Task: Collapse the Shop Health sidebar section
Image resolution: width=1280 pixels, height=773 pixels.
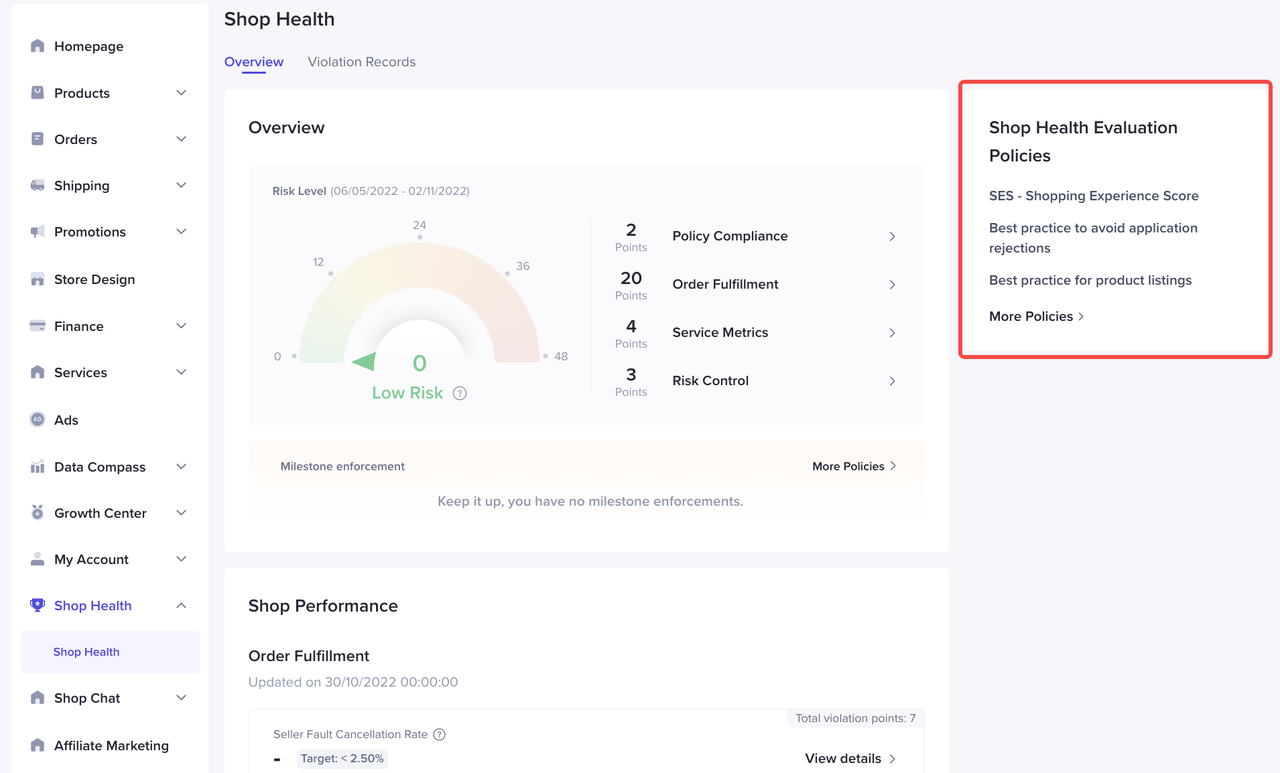Action: [181, 605]
